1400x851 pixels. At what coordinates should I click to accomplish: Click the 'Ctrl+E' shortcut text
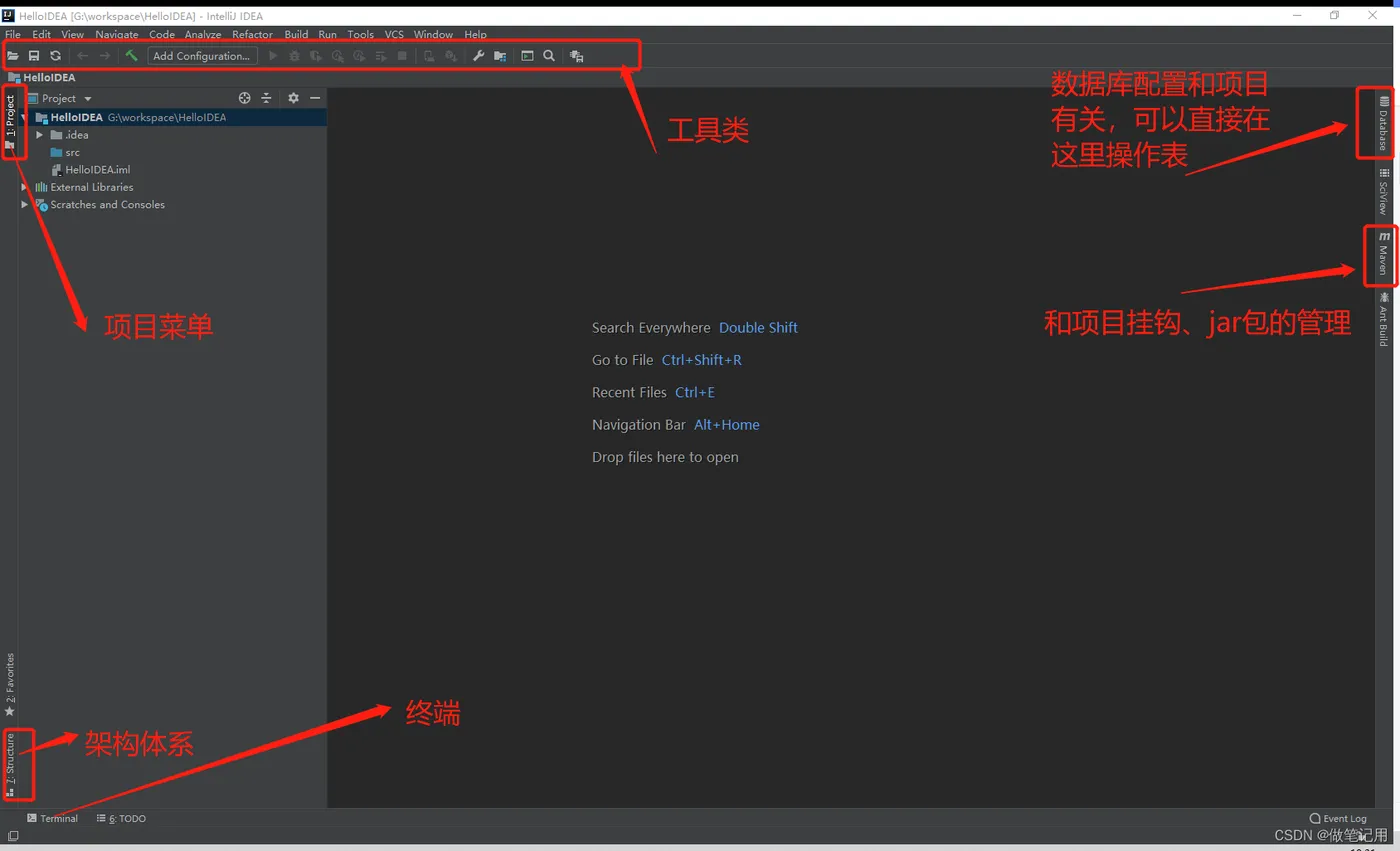click(695, 392)
